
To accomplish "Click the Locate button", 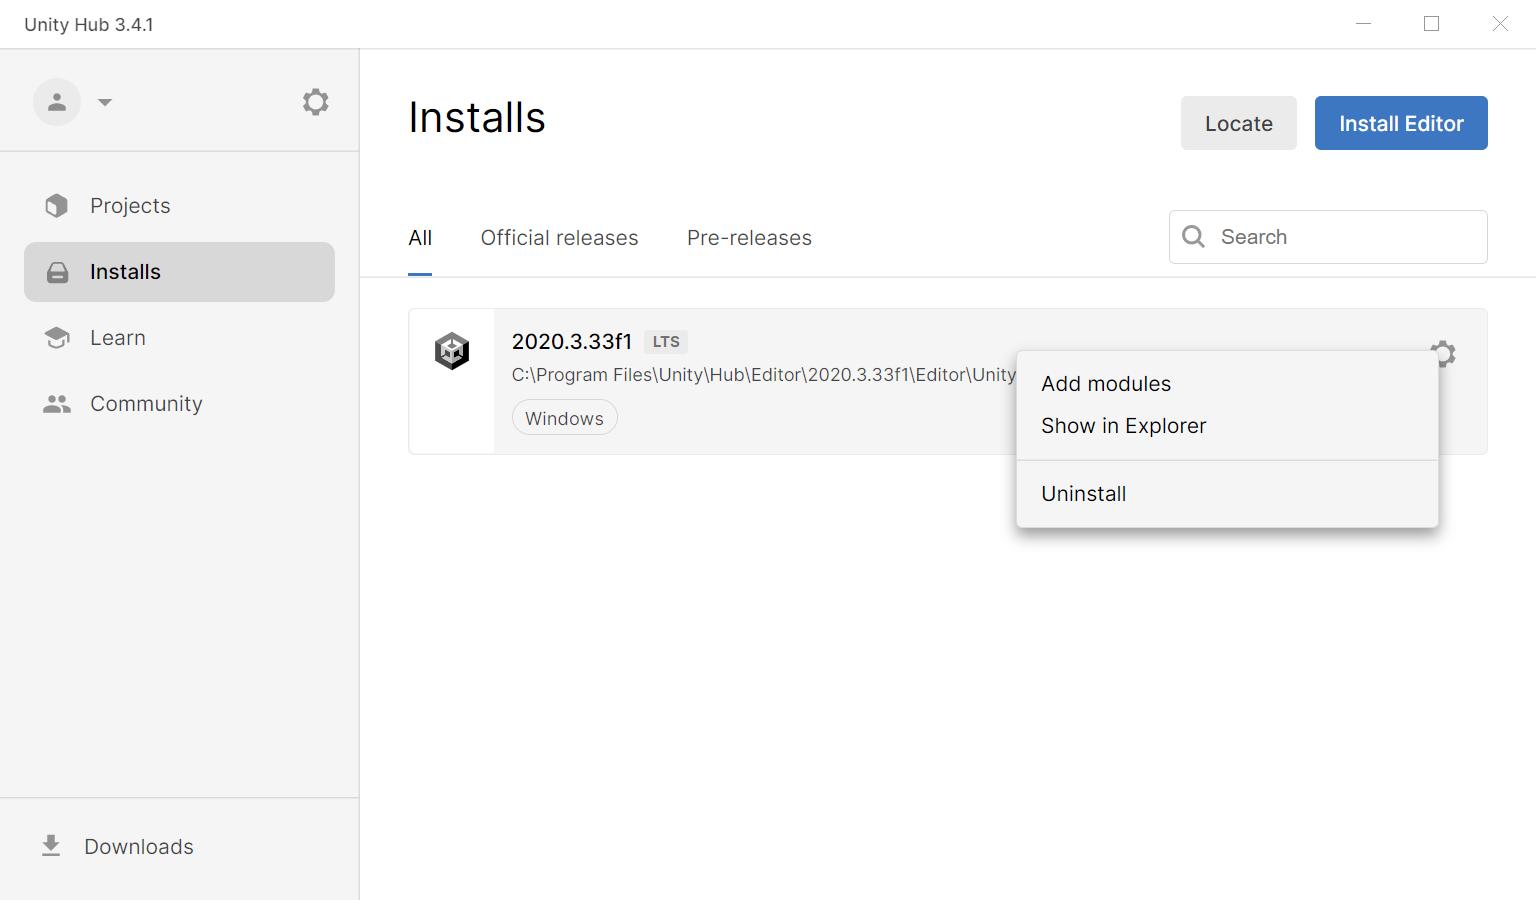I will point(1239,123).
